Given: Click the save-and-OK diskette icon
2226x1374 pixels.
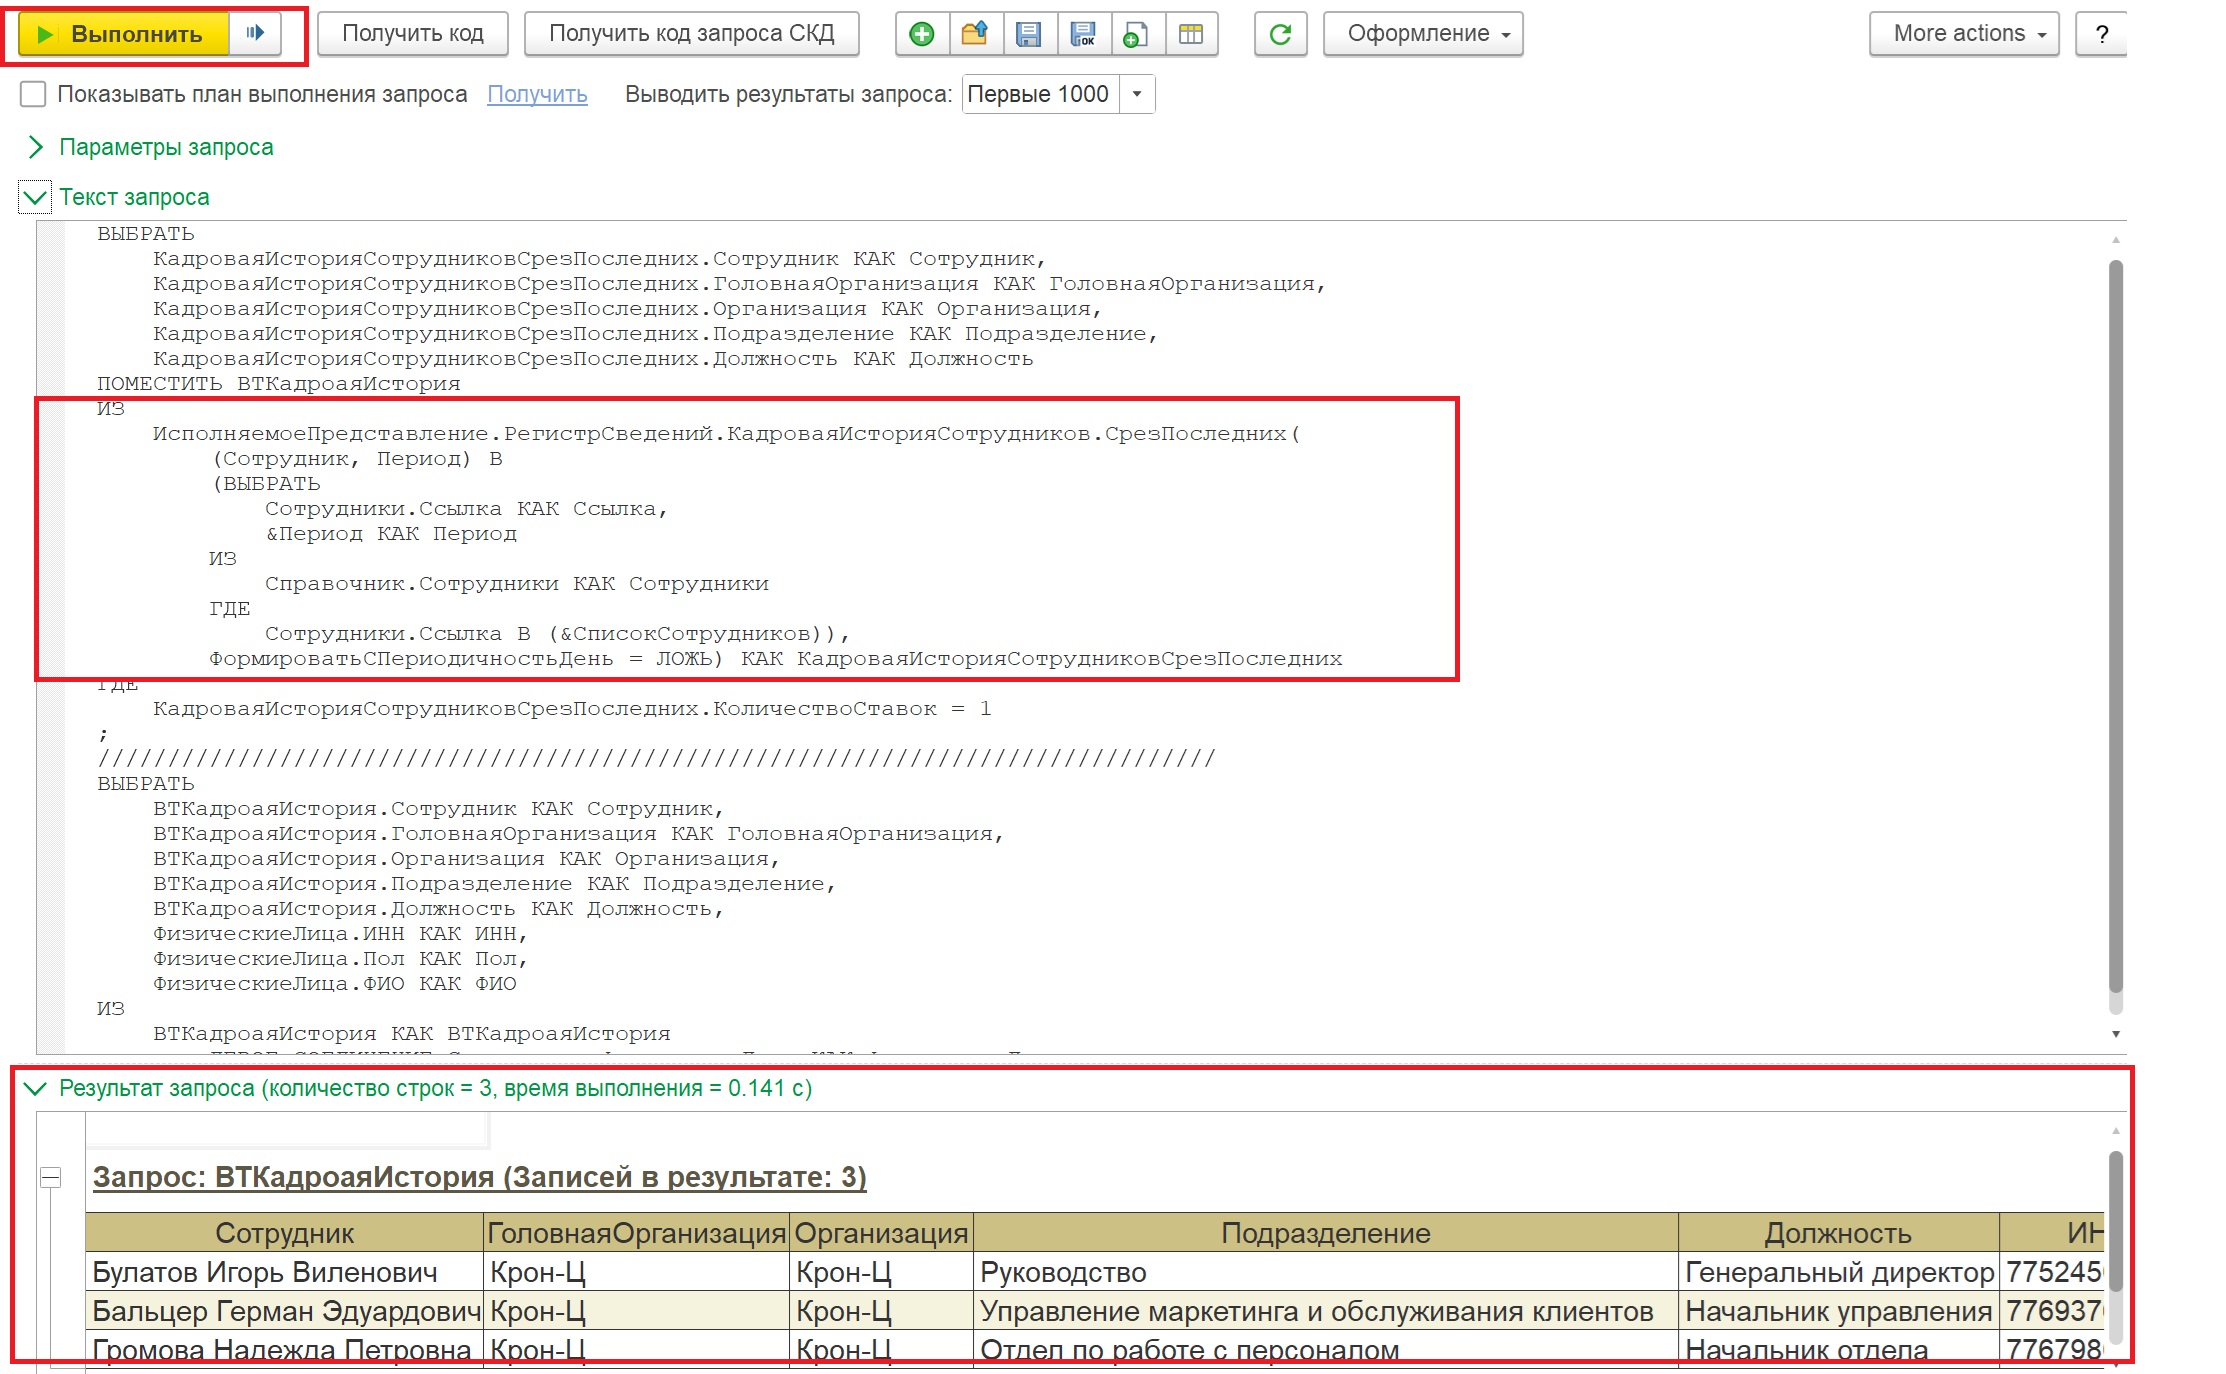Looking at the screenshot, I should tap(1083, 34).
